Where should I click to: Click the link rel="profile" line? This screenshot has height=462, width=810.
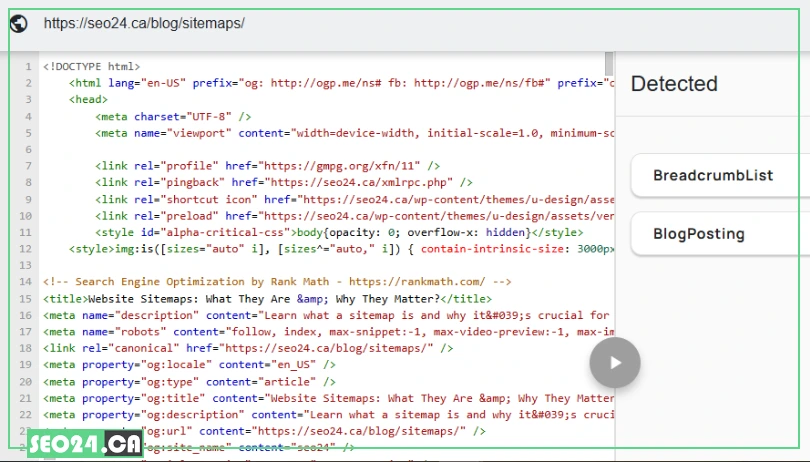[x=268, y=166]
